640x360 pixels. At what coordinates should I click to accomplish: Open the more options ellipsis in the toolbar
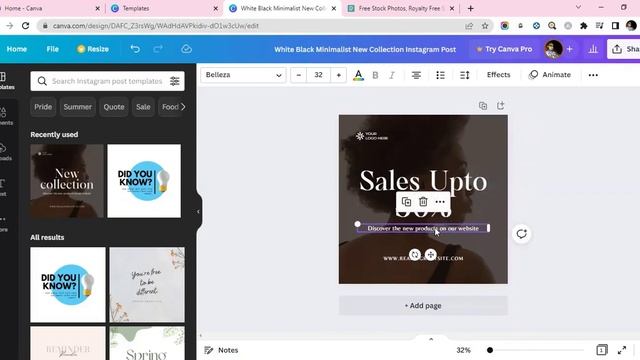(x=593, y=75)
